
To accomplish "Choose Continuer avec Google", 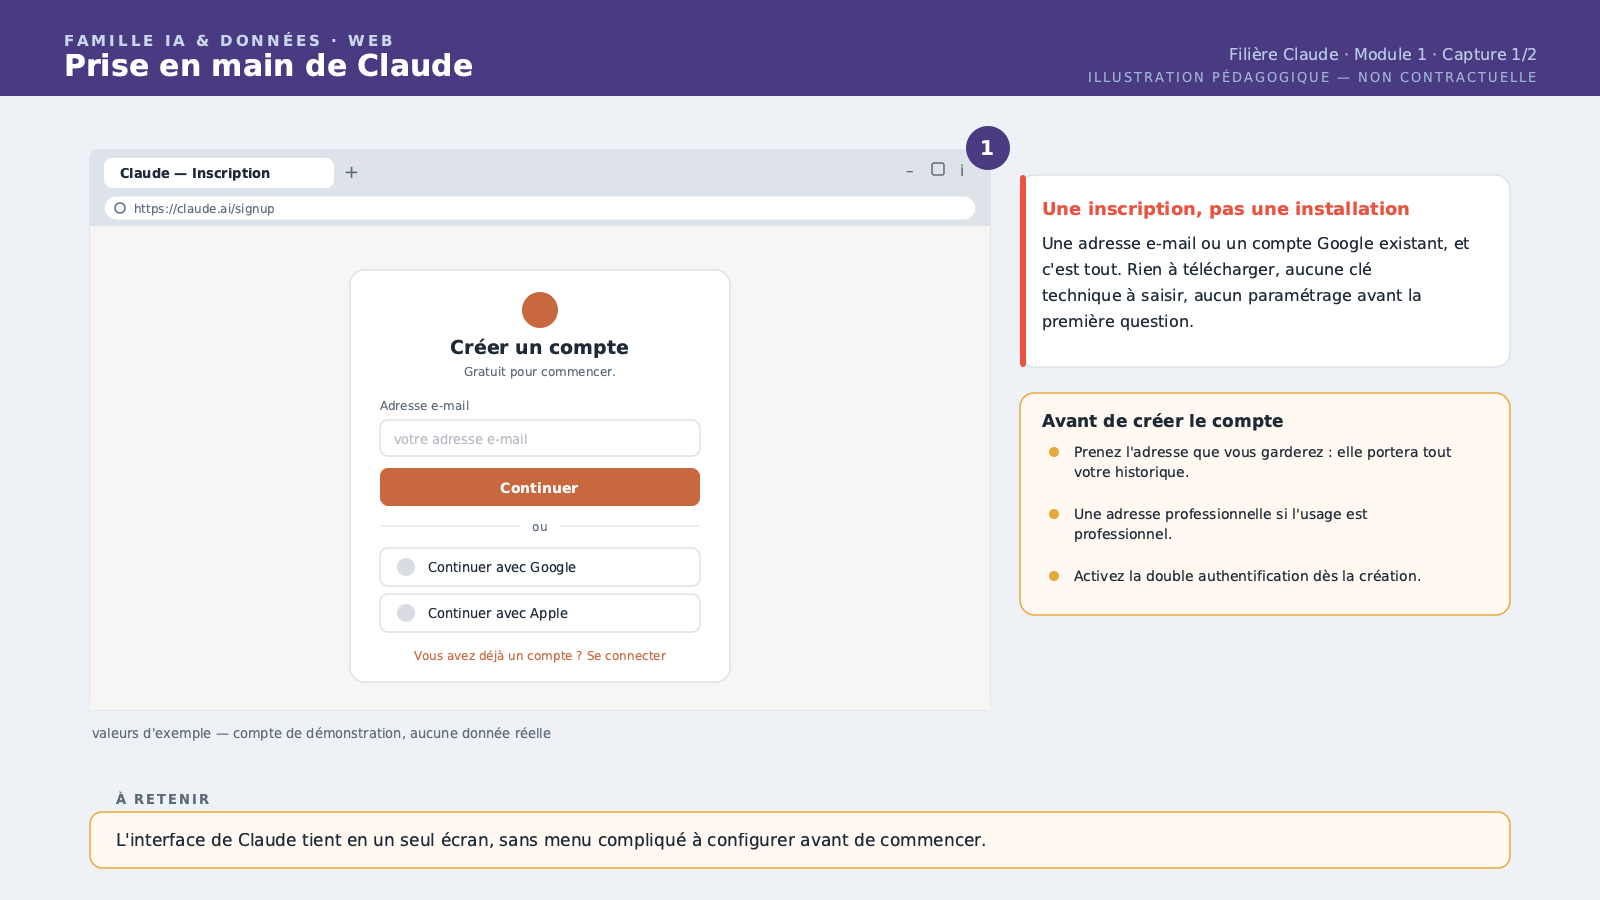I will click(x=540, y=567).
